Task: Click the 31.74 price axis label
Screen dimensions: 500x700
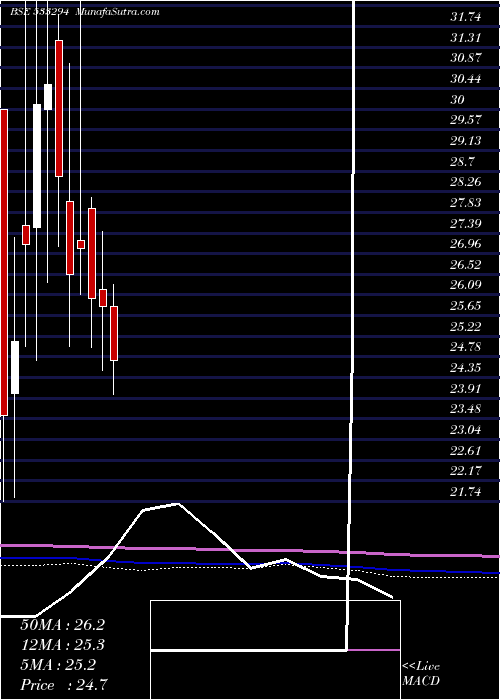Action: tap(466, 17)
